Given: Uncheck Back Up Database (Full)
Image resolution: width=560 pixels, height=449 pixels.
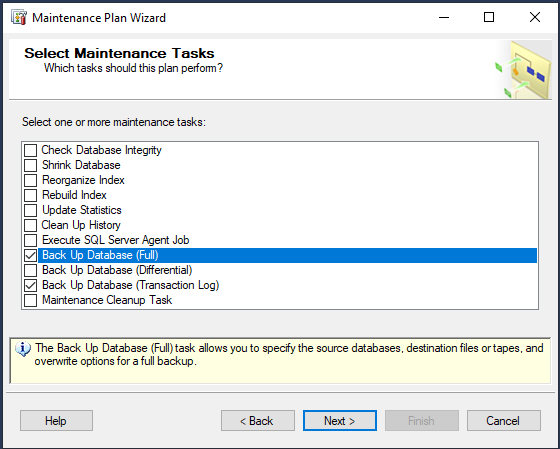Looking at the screenshot, I should click(x=30, y=255).
